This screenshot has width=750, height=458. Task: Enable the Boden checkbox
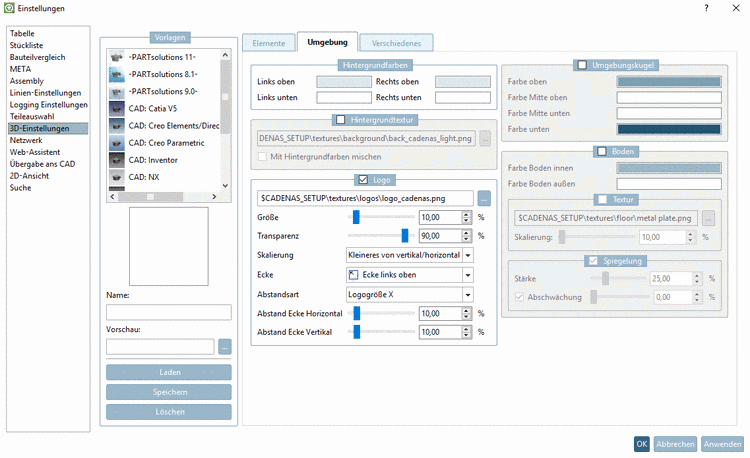602,152
